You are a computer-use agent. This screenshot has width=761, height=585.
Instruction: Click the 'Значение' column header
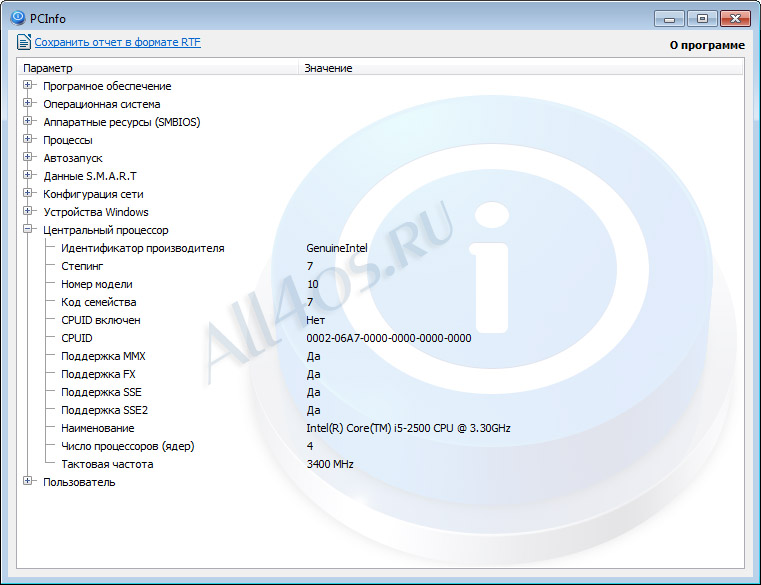tap(521, 68)
